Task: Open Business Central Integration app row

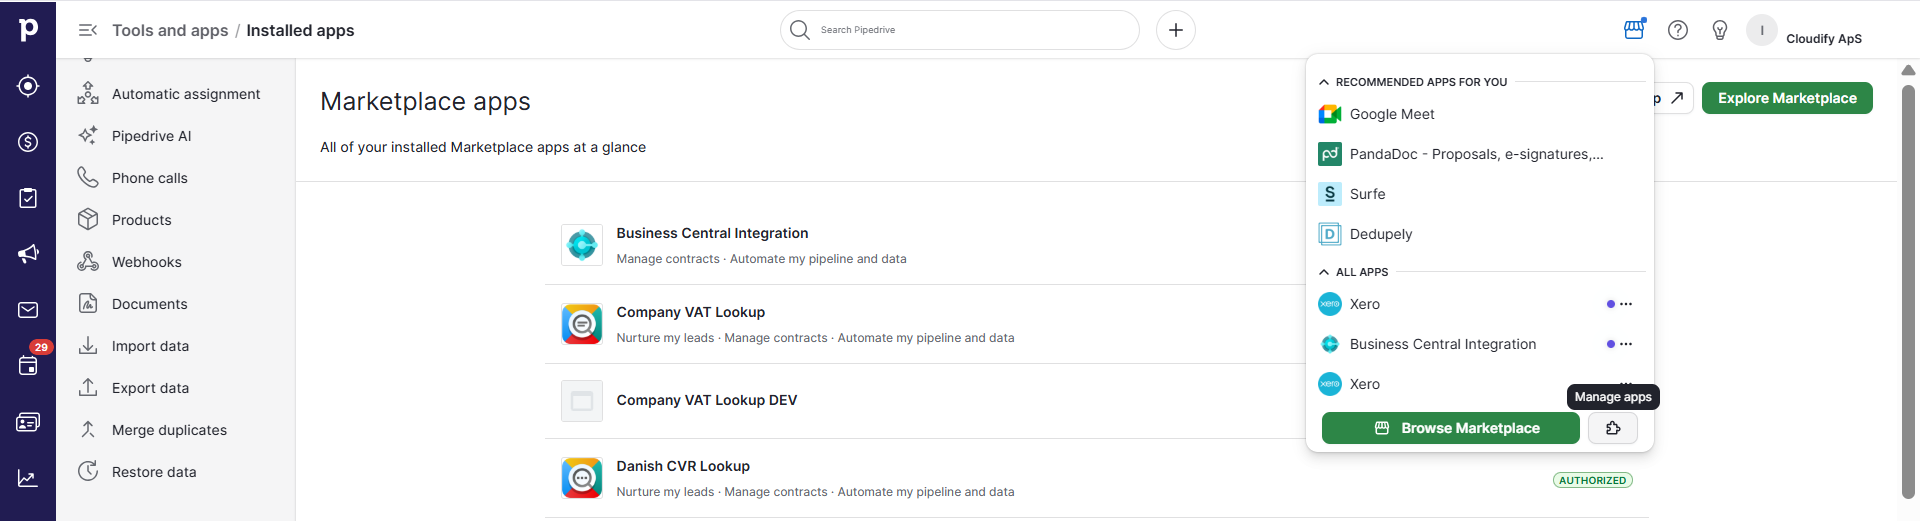Action: coord(1096,245)
